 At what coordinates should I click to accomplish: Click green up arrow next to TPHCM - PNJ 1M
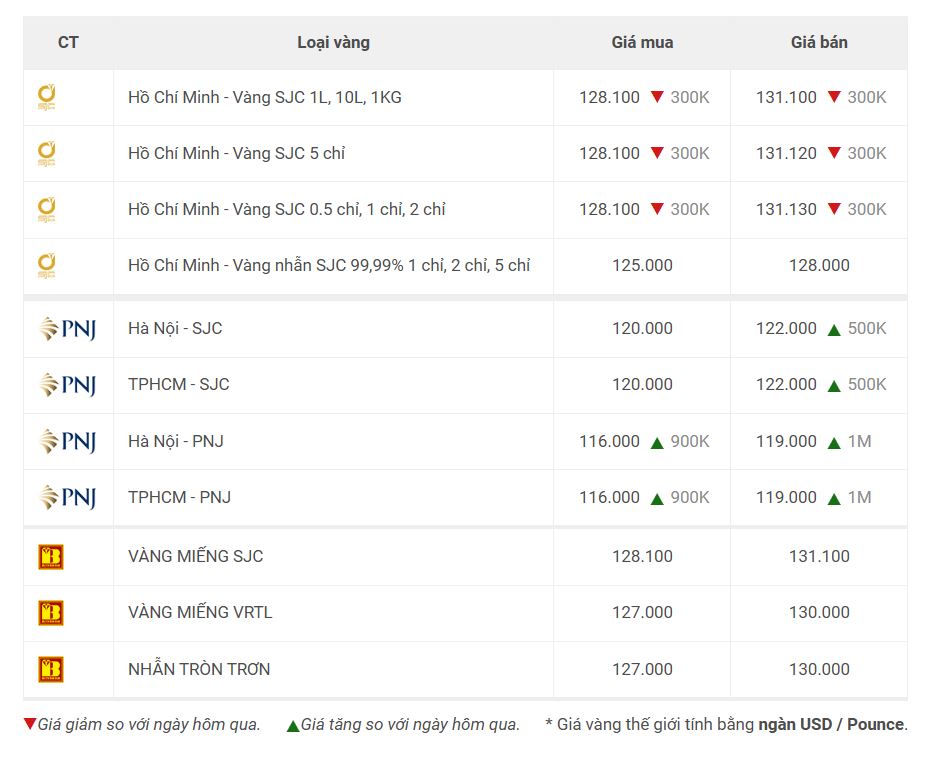click(834, 497)
